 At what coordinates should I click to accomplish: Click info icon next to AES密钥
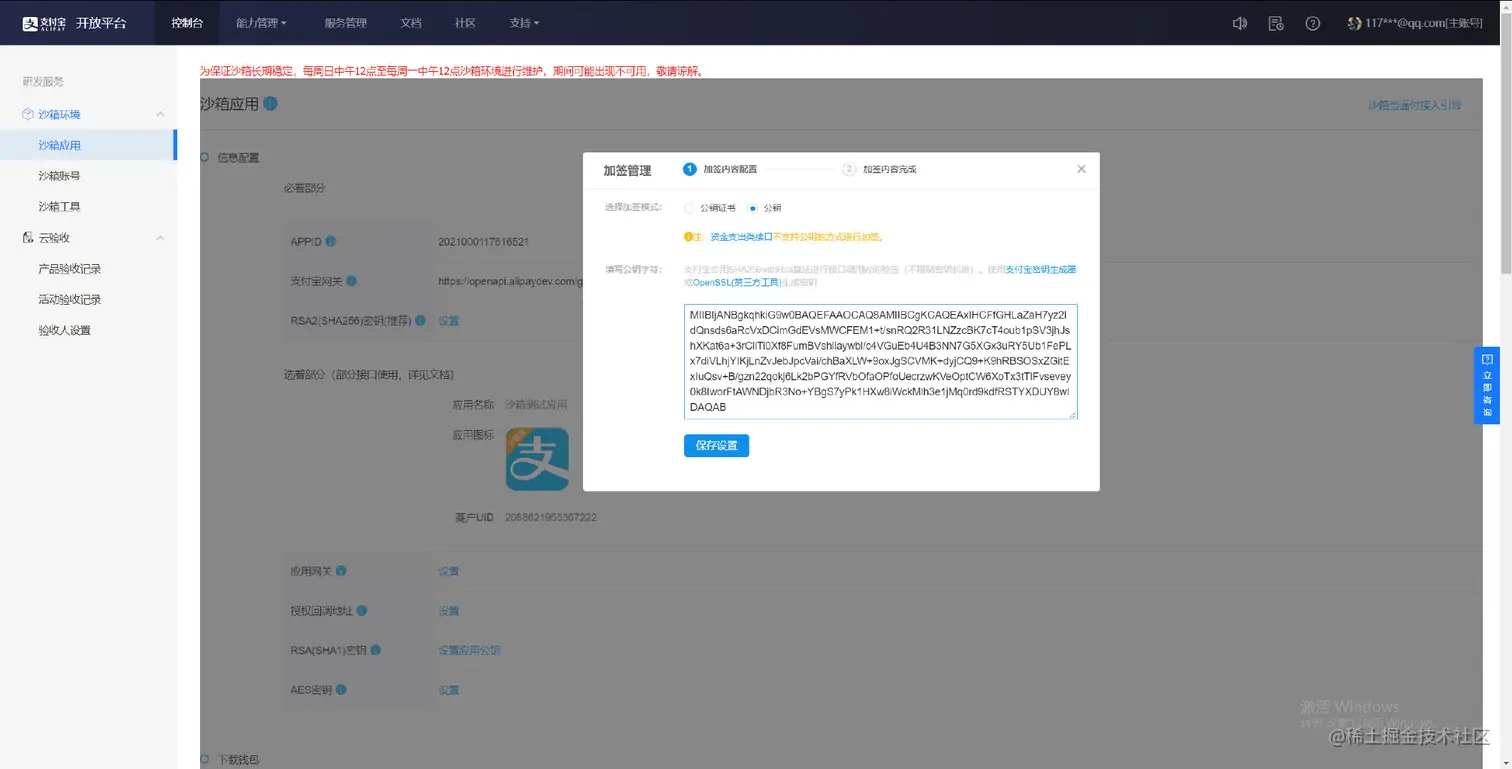[x=341, y=690]
